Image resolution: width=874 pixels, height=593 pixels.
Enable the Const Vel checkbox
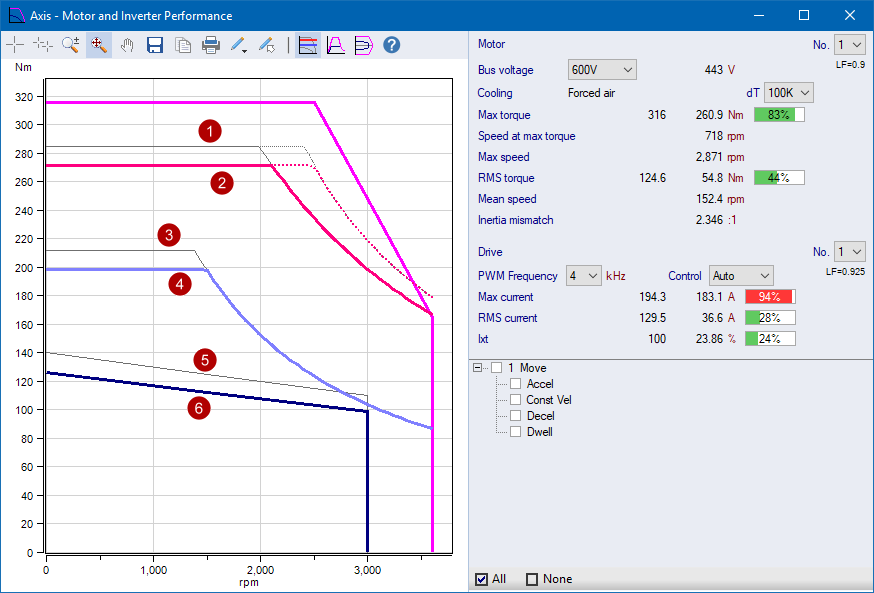click(x=516, y=400)
